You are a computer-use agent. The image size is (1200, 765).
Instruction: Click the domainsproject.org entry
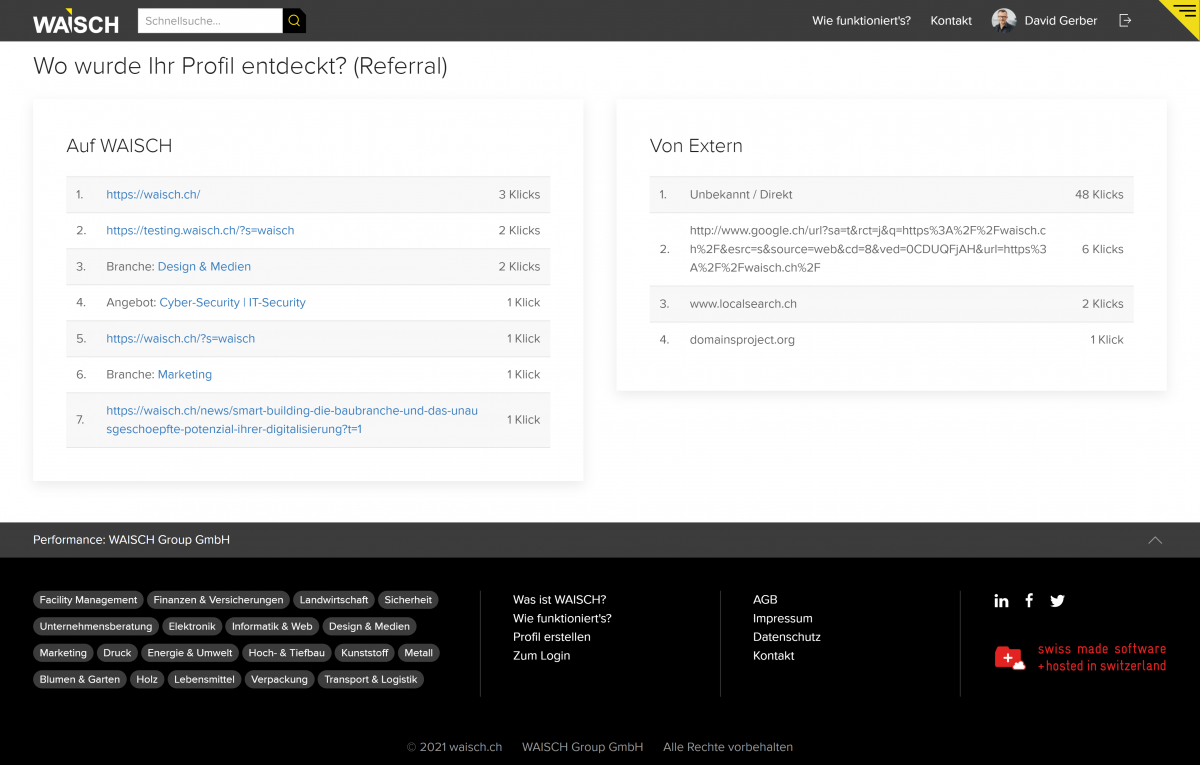pos(742,340)
